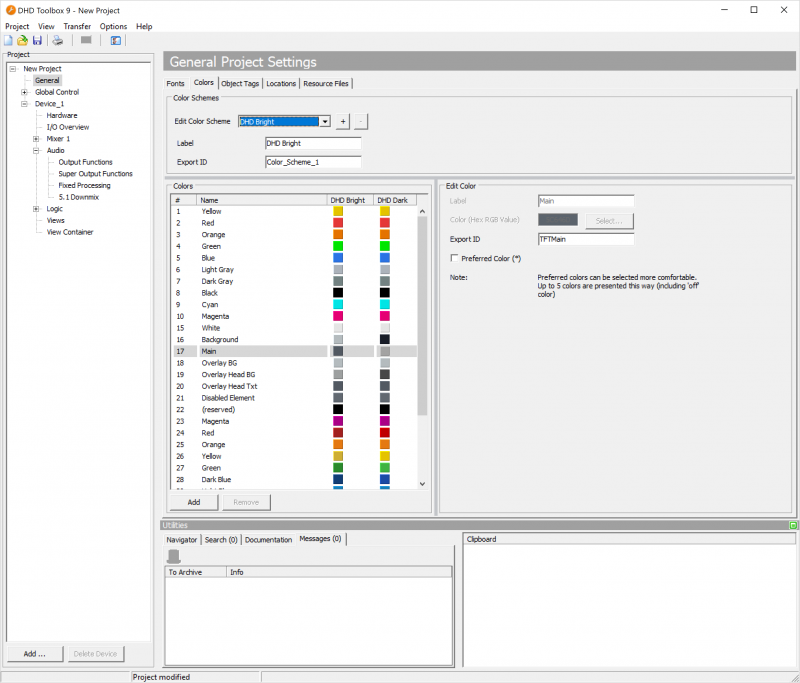
Task: Click the Add ... button under Project tree
Action: 35,653
